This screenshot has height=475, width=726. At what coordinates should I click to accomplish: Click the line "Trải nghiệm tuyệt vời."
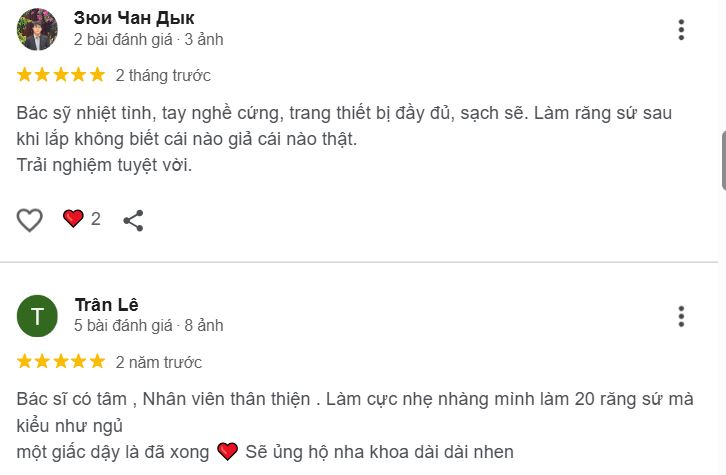click(x=104, y=165)
